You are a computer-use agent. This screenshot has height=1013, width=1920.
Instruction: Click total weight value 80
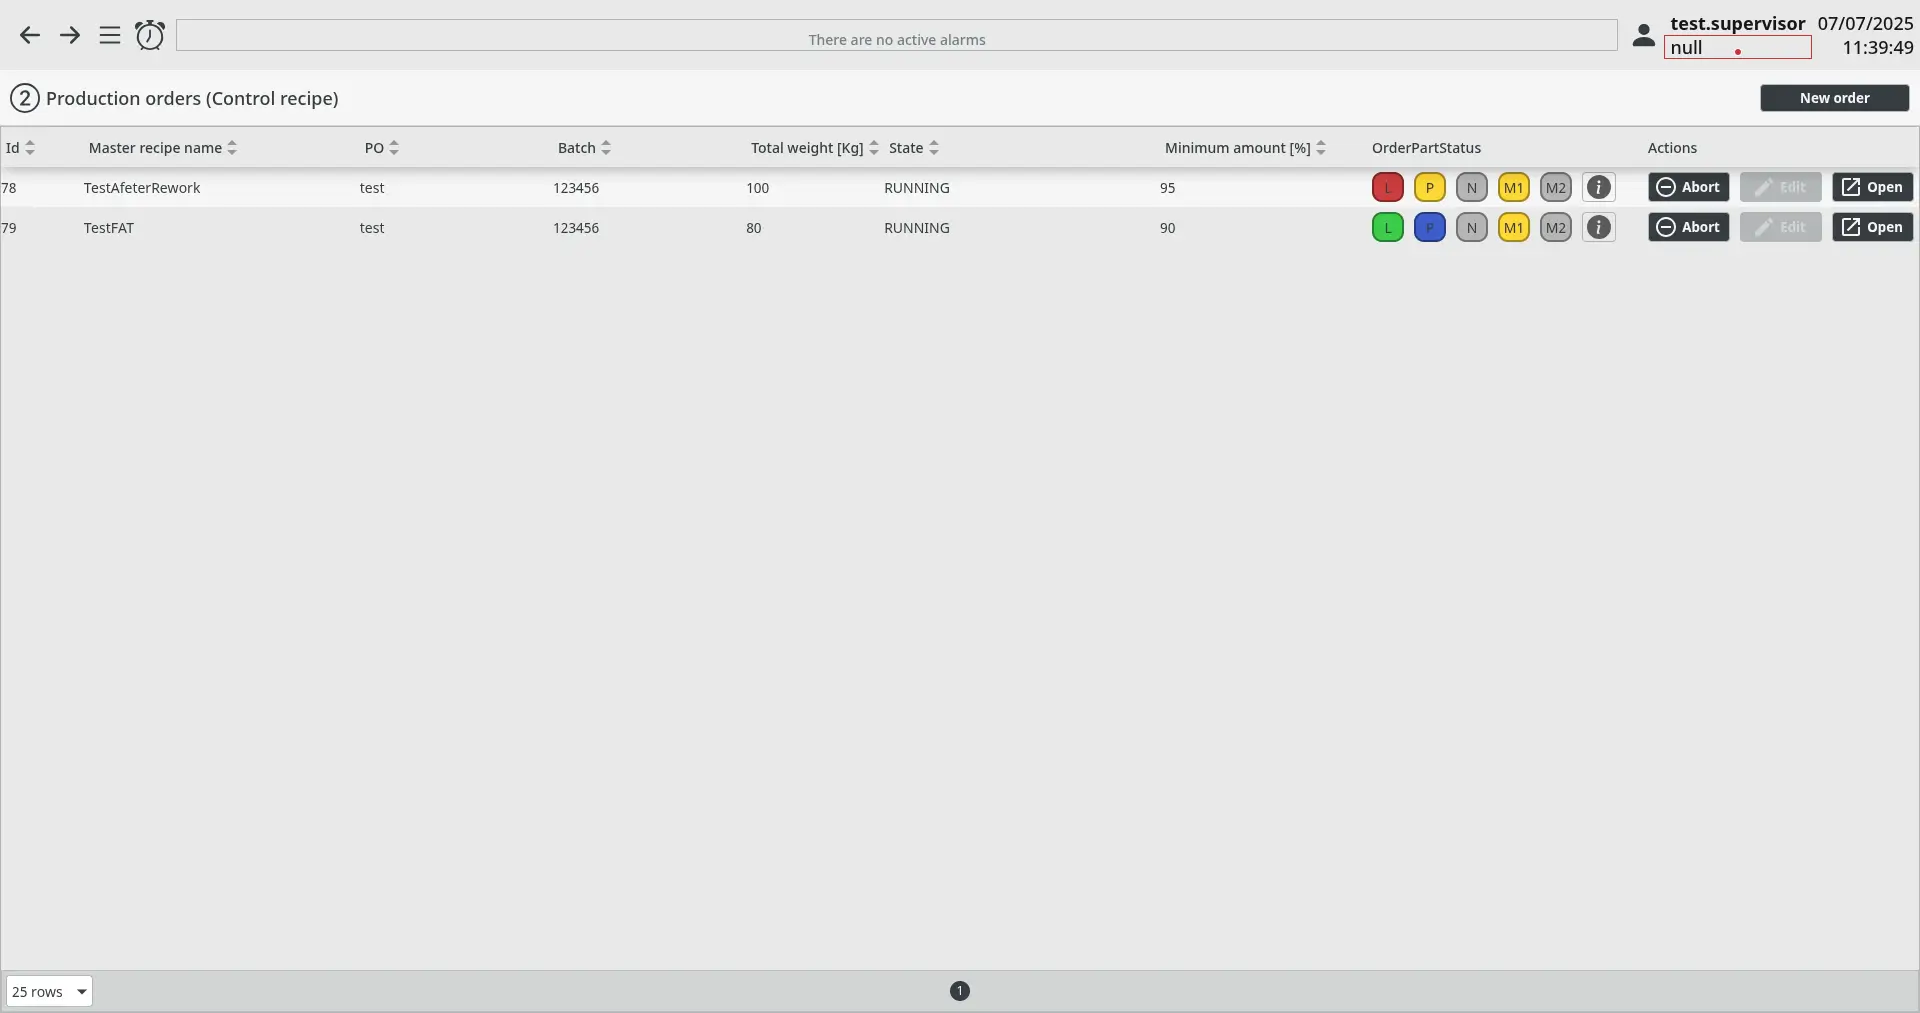[754, 228]
